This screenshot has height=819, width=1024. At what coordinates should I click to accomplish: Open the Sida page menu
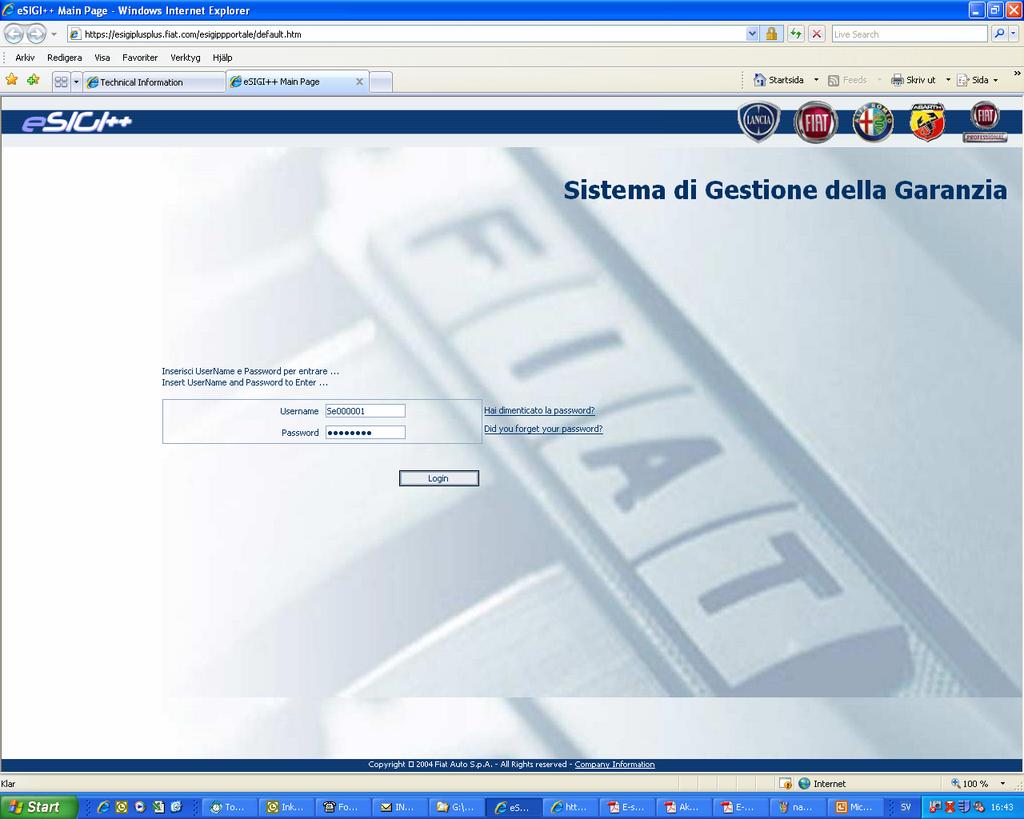978,80
